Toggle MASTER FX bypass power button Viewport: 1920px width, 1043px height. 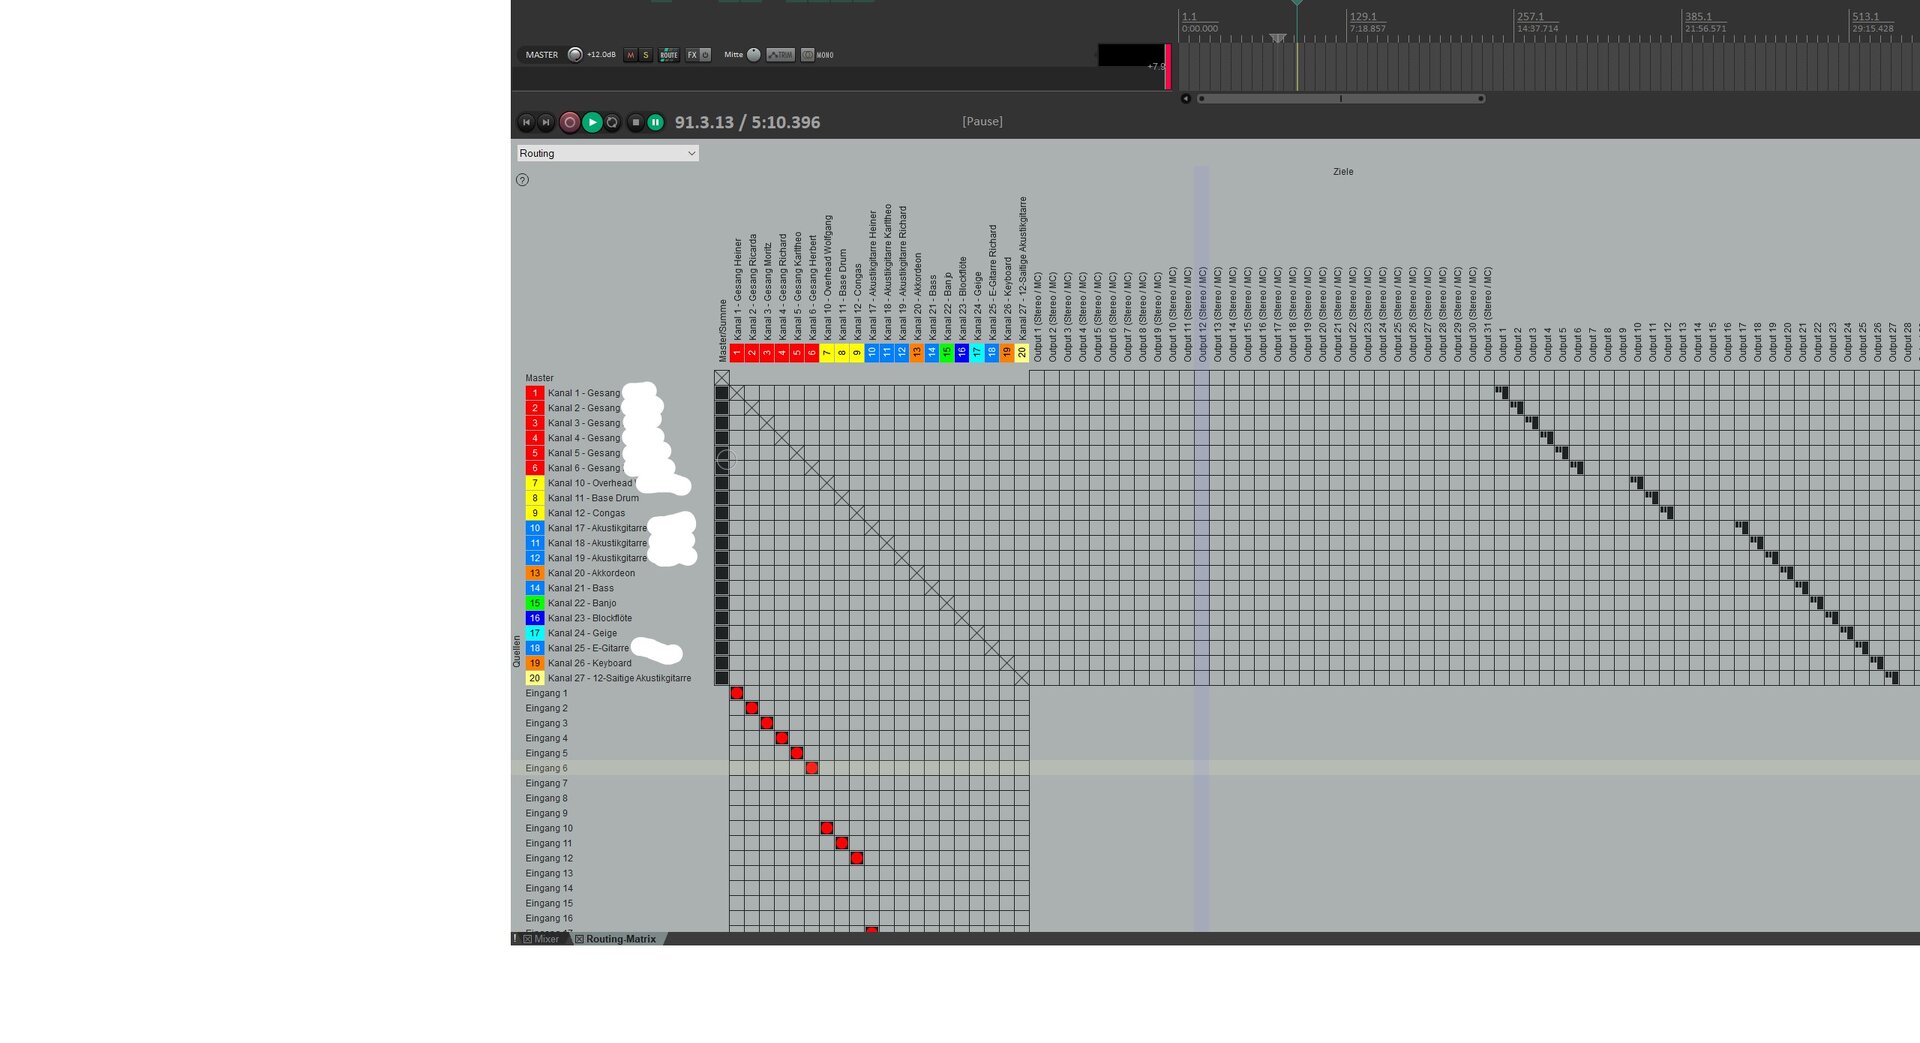tap(705, 55)
